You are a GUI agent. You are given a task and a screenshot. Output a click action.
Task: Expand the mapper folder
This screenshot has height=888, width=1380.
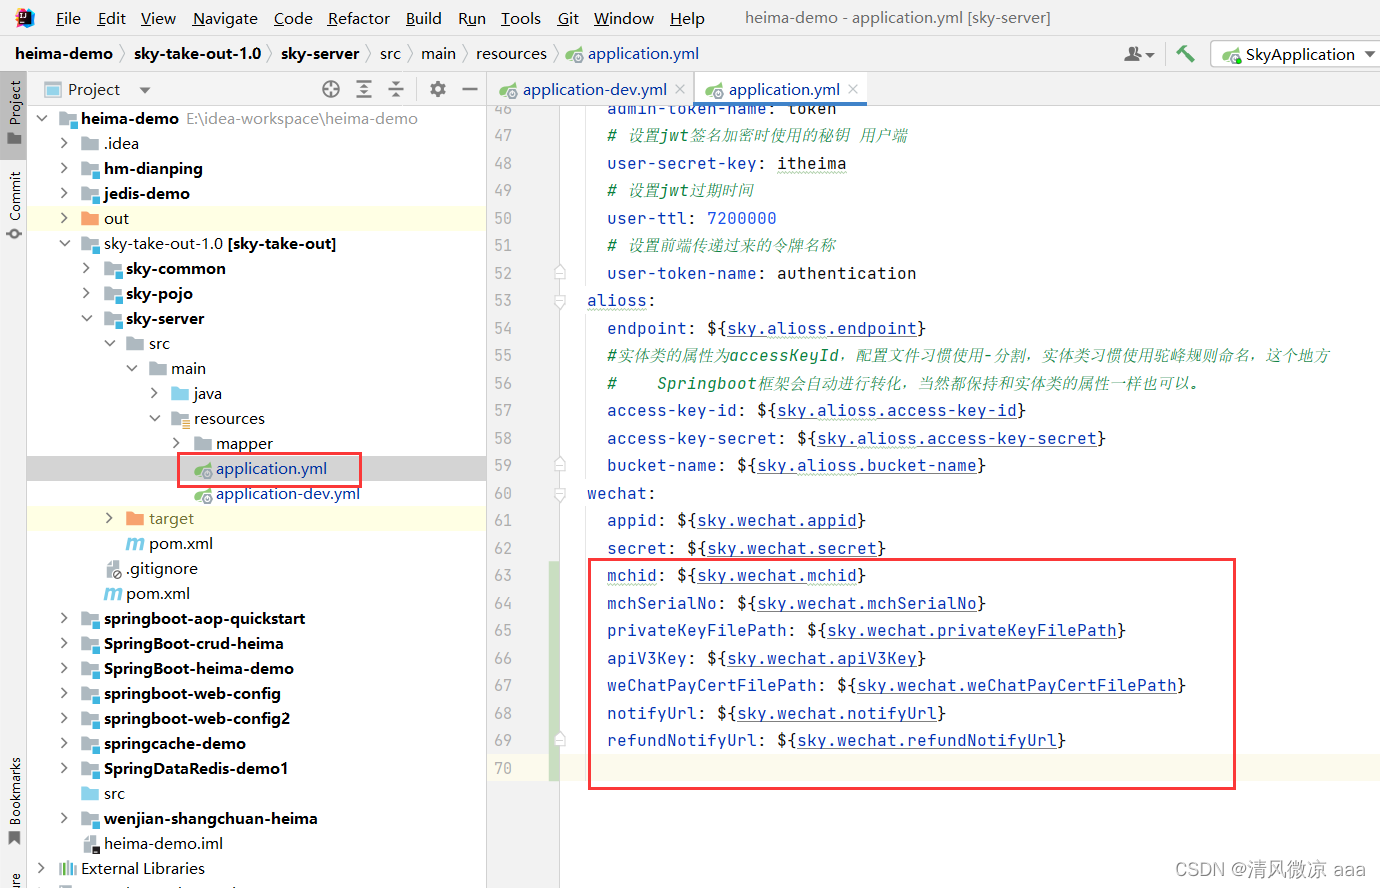pyautogui.click(x=176, y=443)
